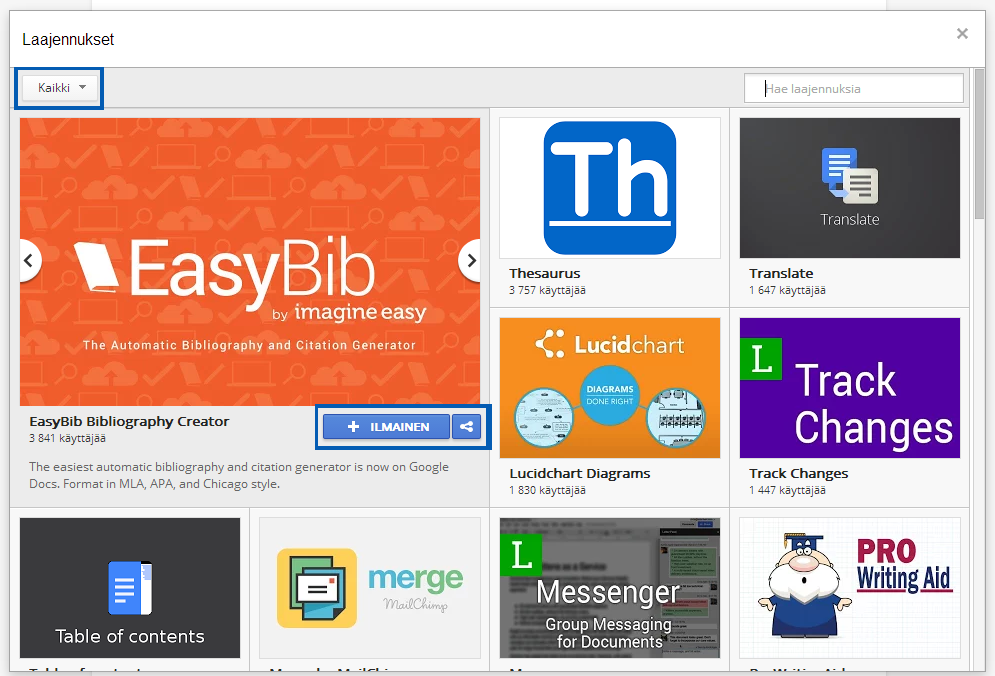
Task: Click the Hae laajennuksia search field
Action: [854, 88]
